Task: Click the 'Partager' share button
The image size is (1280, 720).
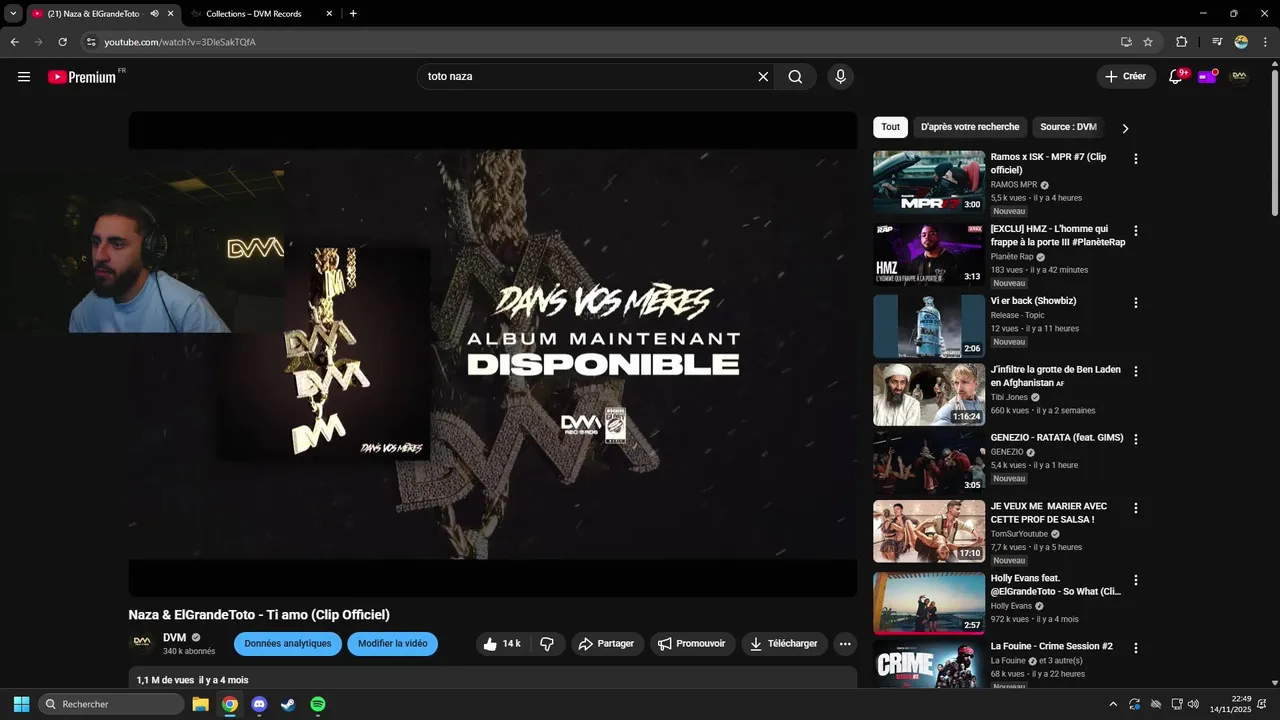Action: coord(606,644)
